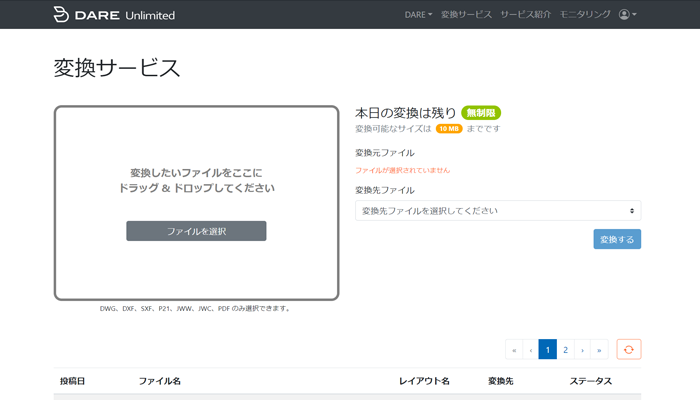Go to next page using arrow icon
This screenshot has height=400, width=700.
(582, 349)
